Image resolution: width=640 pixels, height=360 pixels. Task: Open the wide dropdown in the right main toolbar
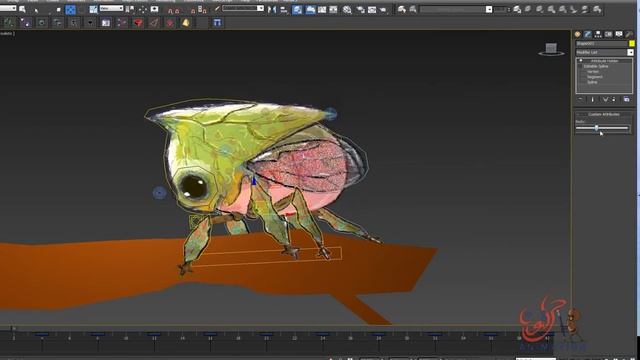click(456, 9)
